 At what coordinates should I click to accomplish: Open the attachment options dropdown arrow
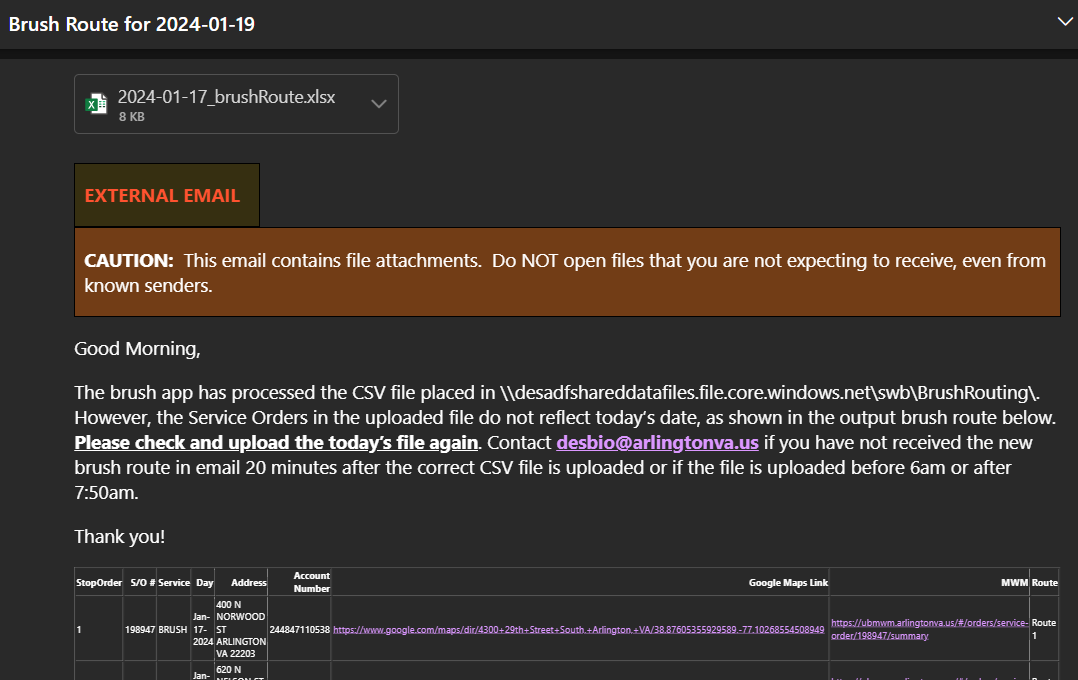coord(379,104)
